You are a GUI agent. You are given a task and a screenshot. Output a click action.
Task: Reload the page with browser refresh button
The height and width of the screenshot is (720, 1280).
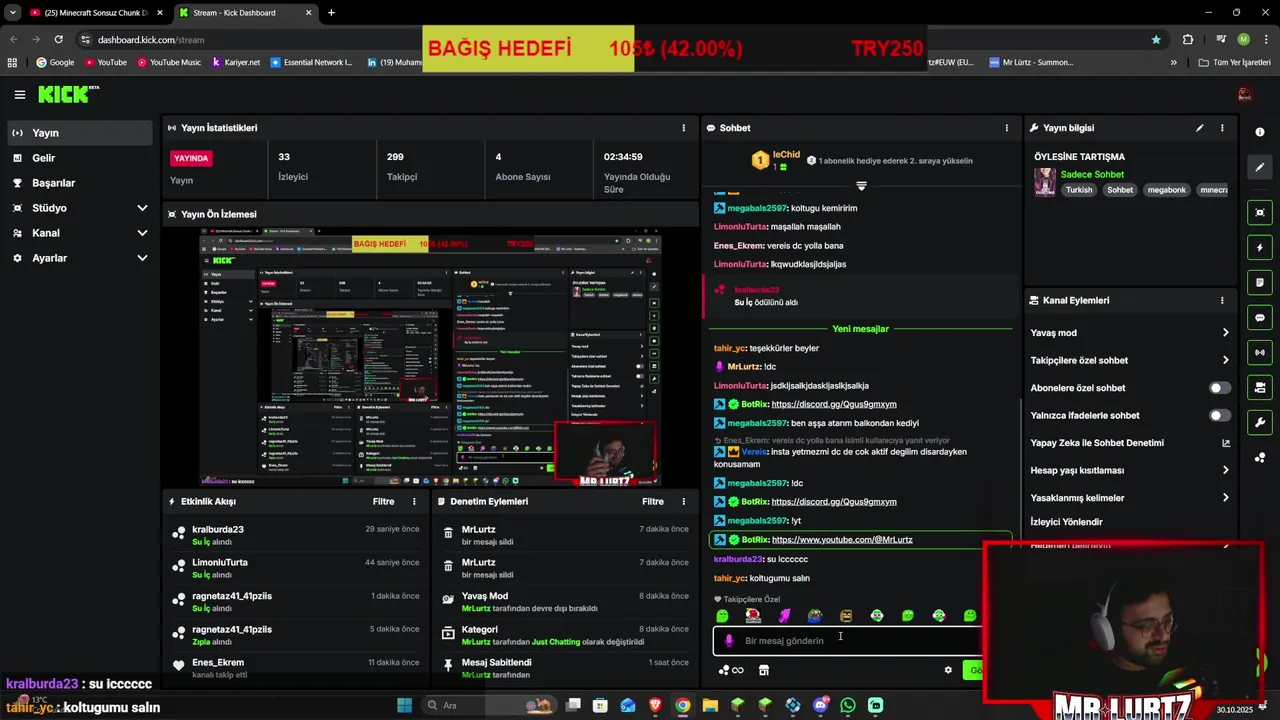coord(59,40)
